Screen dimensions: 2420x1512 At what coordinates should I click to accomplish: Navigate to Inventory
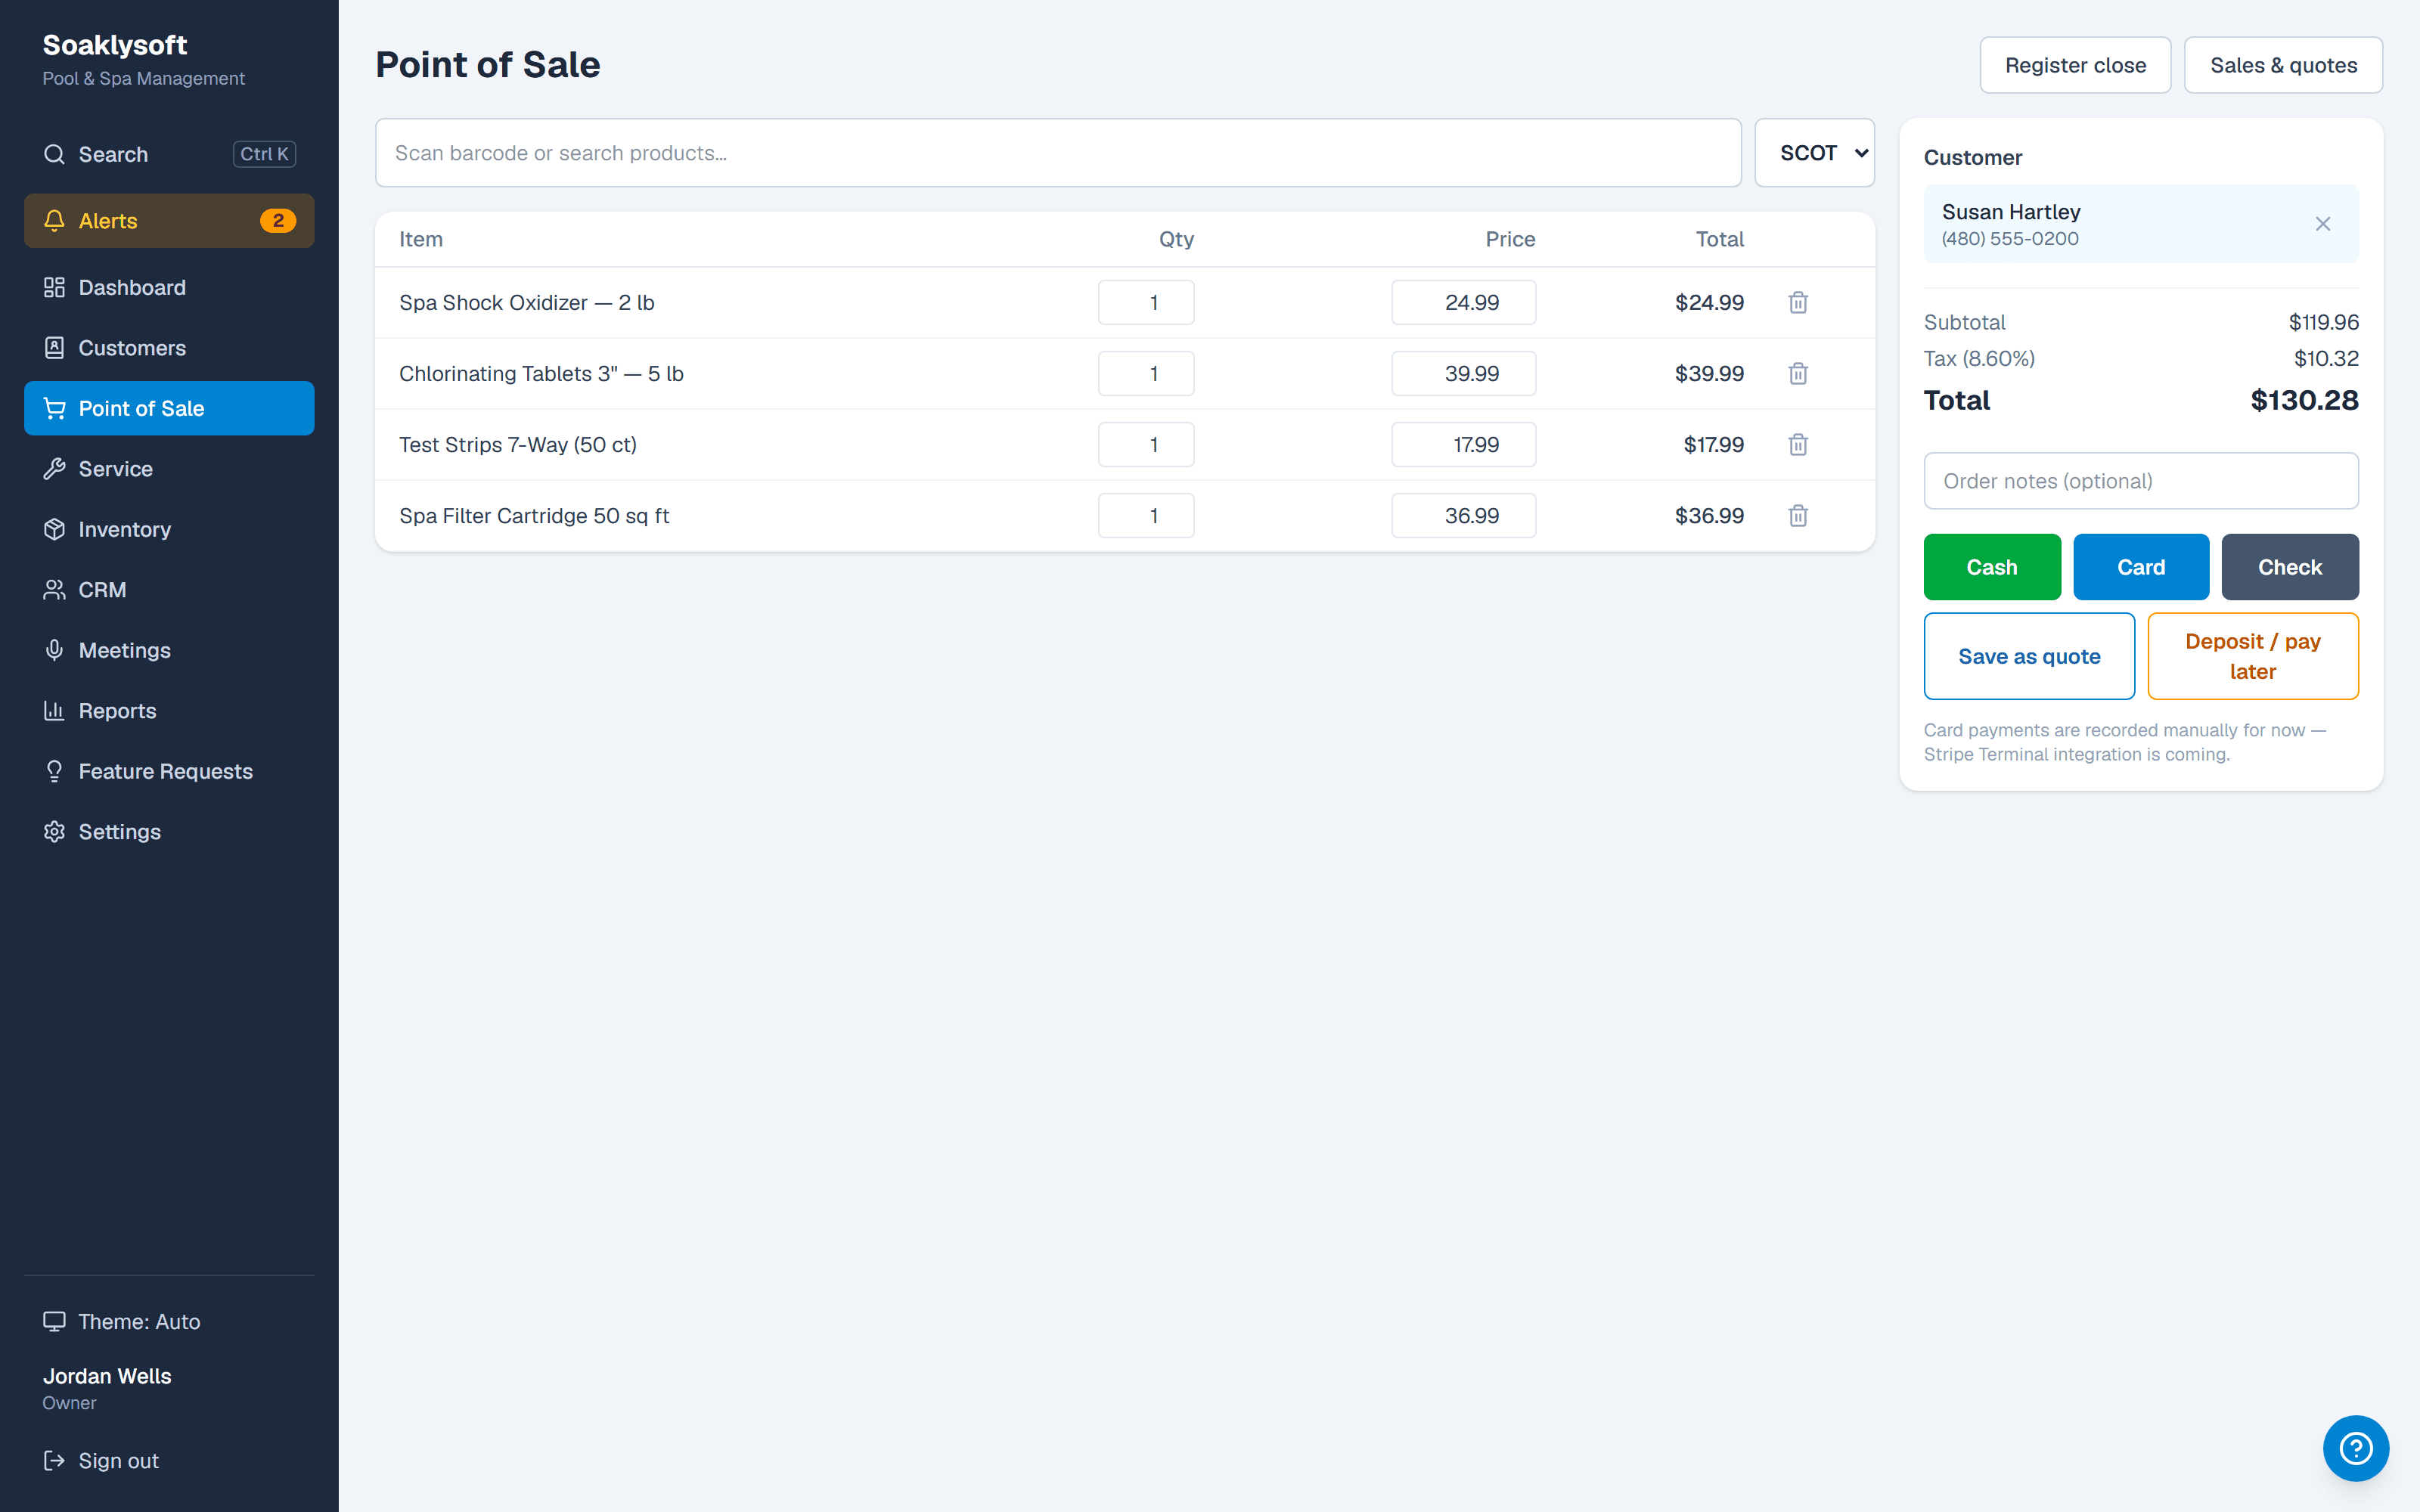169,529
